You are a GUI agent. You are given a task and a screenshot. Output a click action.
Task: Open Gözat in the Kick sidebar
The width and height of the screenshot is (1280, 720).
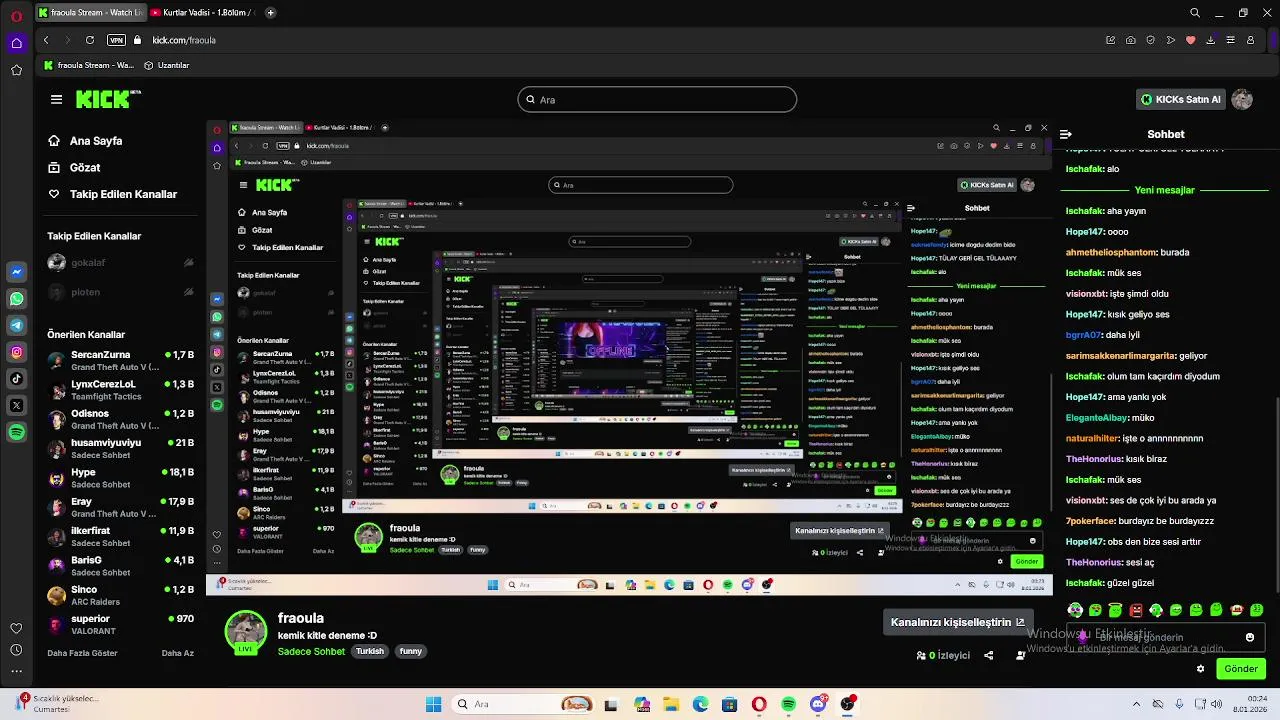(75, 168)
